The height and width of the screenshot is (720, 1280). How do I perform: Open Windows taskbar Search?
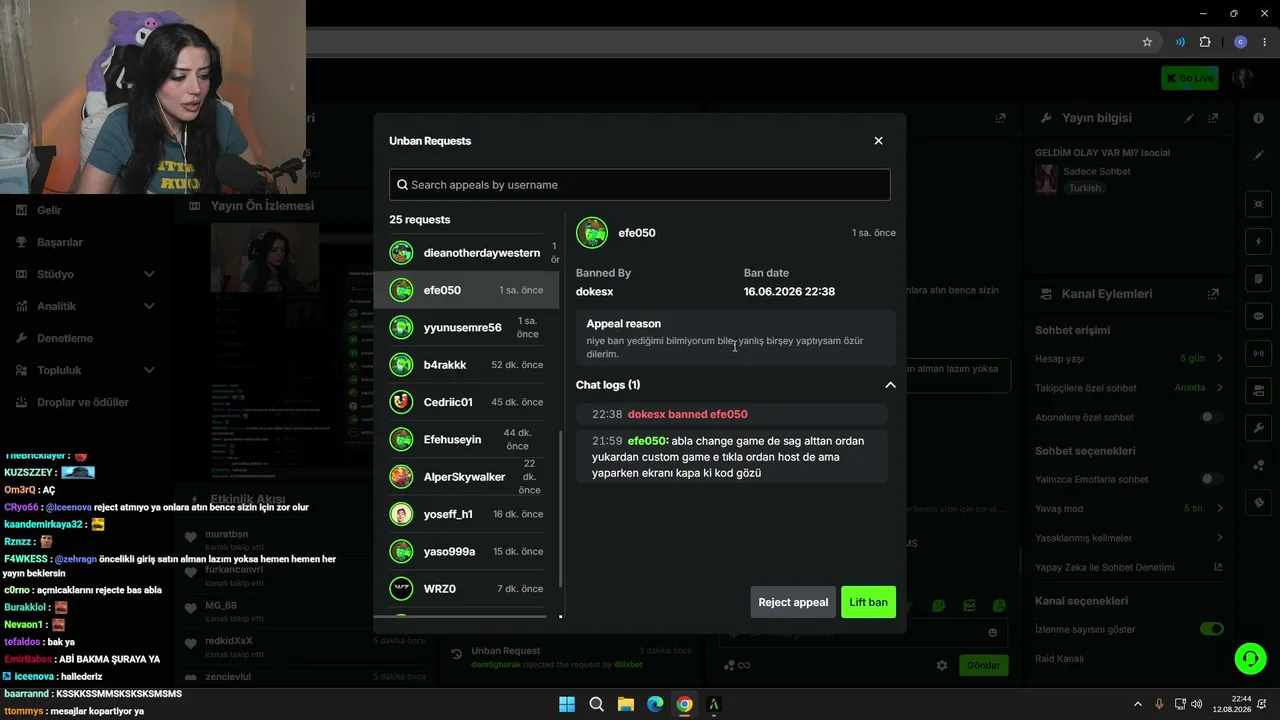pyautogui.click(x=596, y=704)
